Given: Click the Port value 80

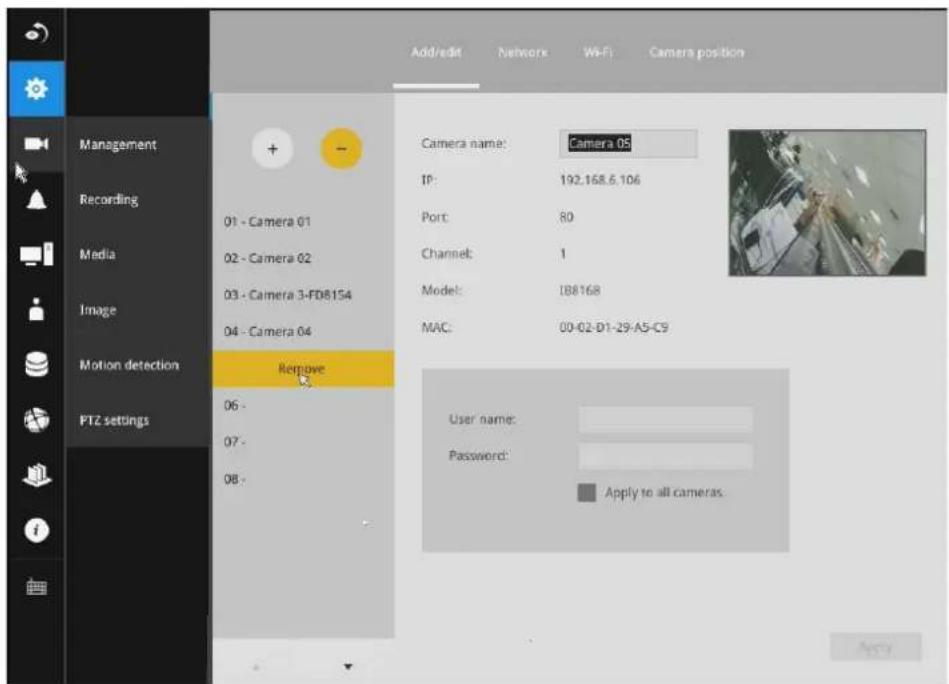Looking at the screenshot, I should [x=566, y=217].
